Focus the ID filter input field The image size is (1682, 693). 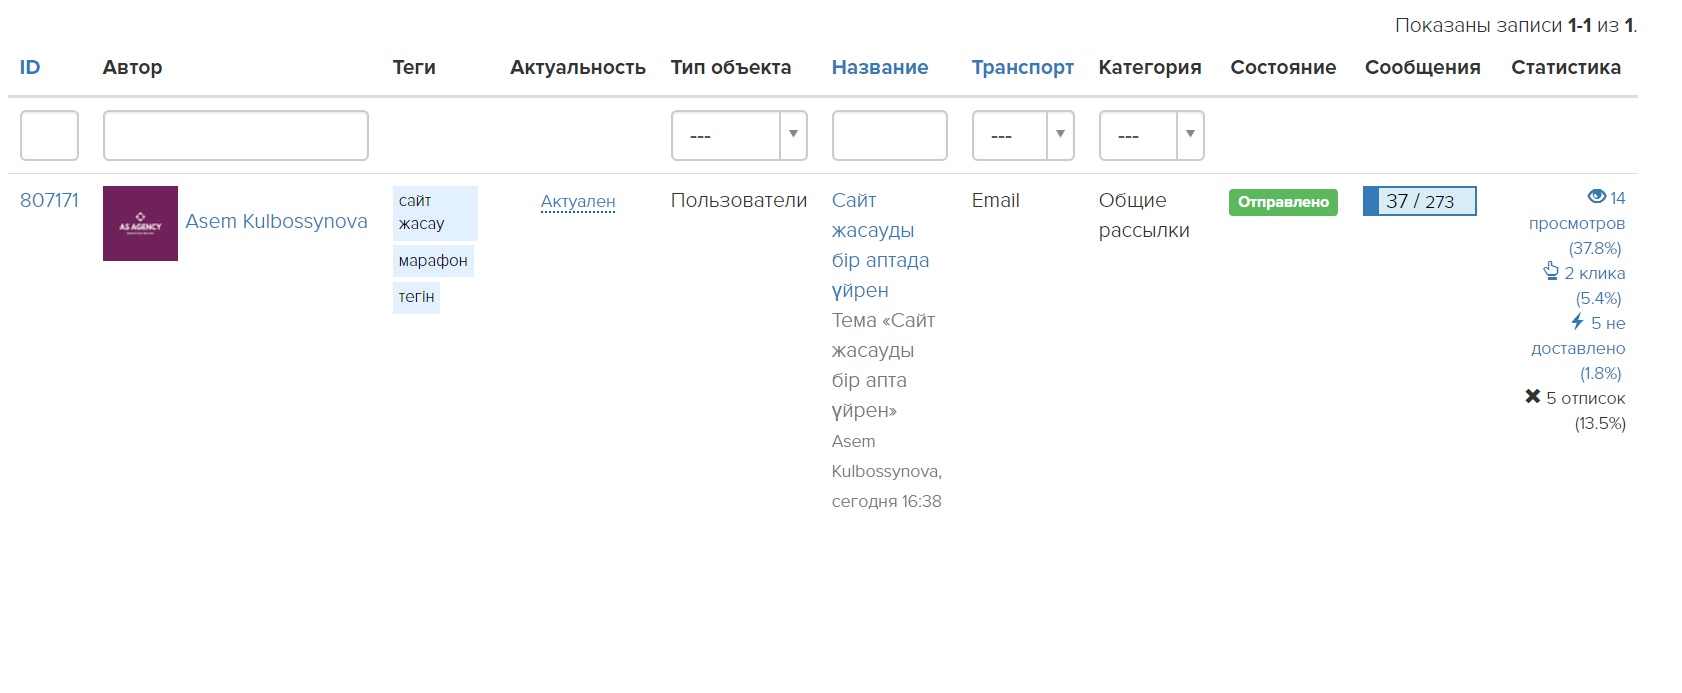49,135
